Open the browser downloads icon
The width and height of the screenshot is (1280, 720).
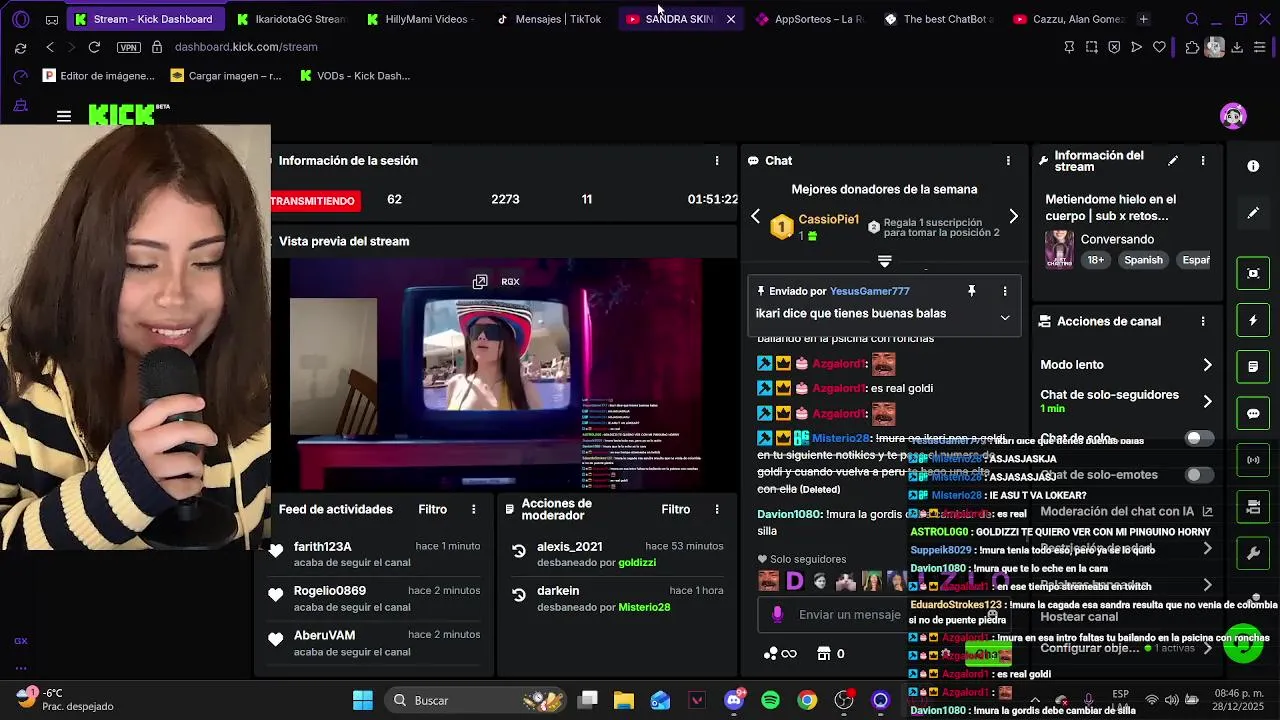click(x=1237, y=47)
